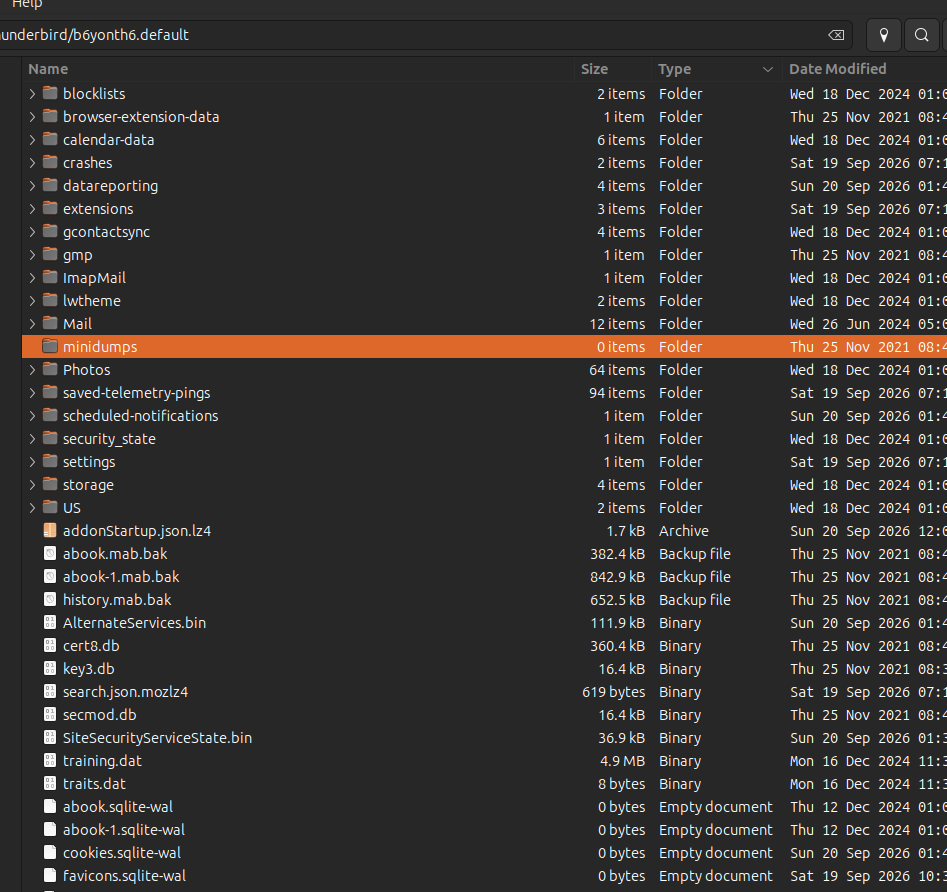Screen dimensions: 947x892
Task: Click the Photos folder icon
Action: coord(50,369)
